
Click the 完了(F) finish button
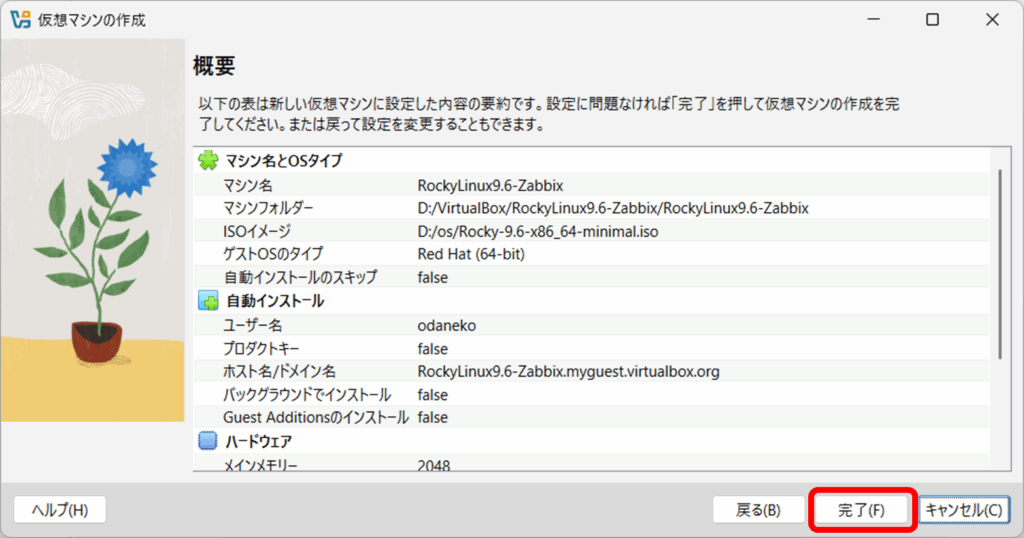click(861, 510)
